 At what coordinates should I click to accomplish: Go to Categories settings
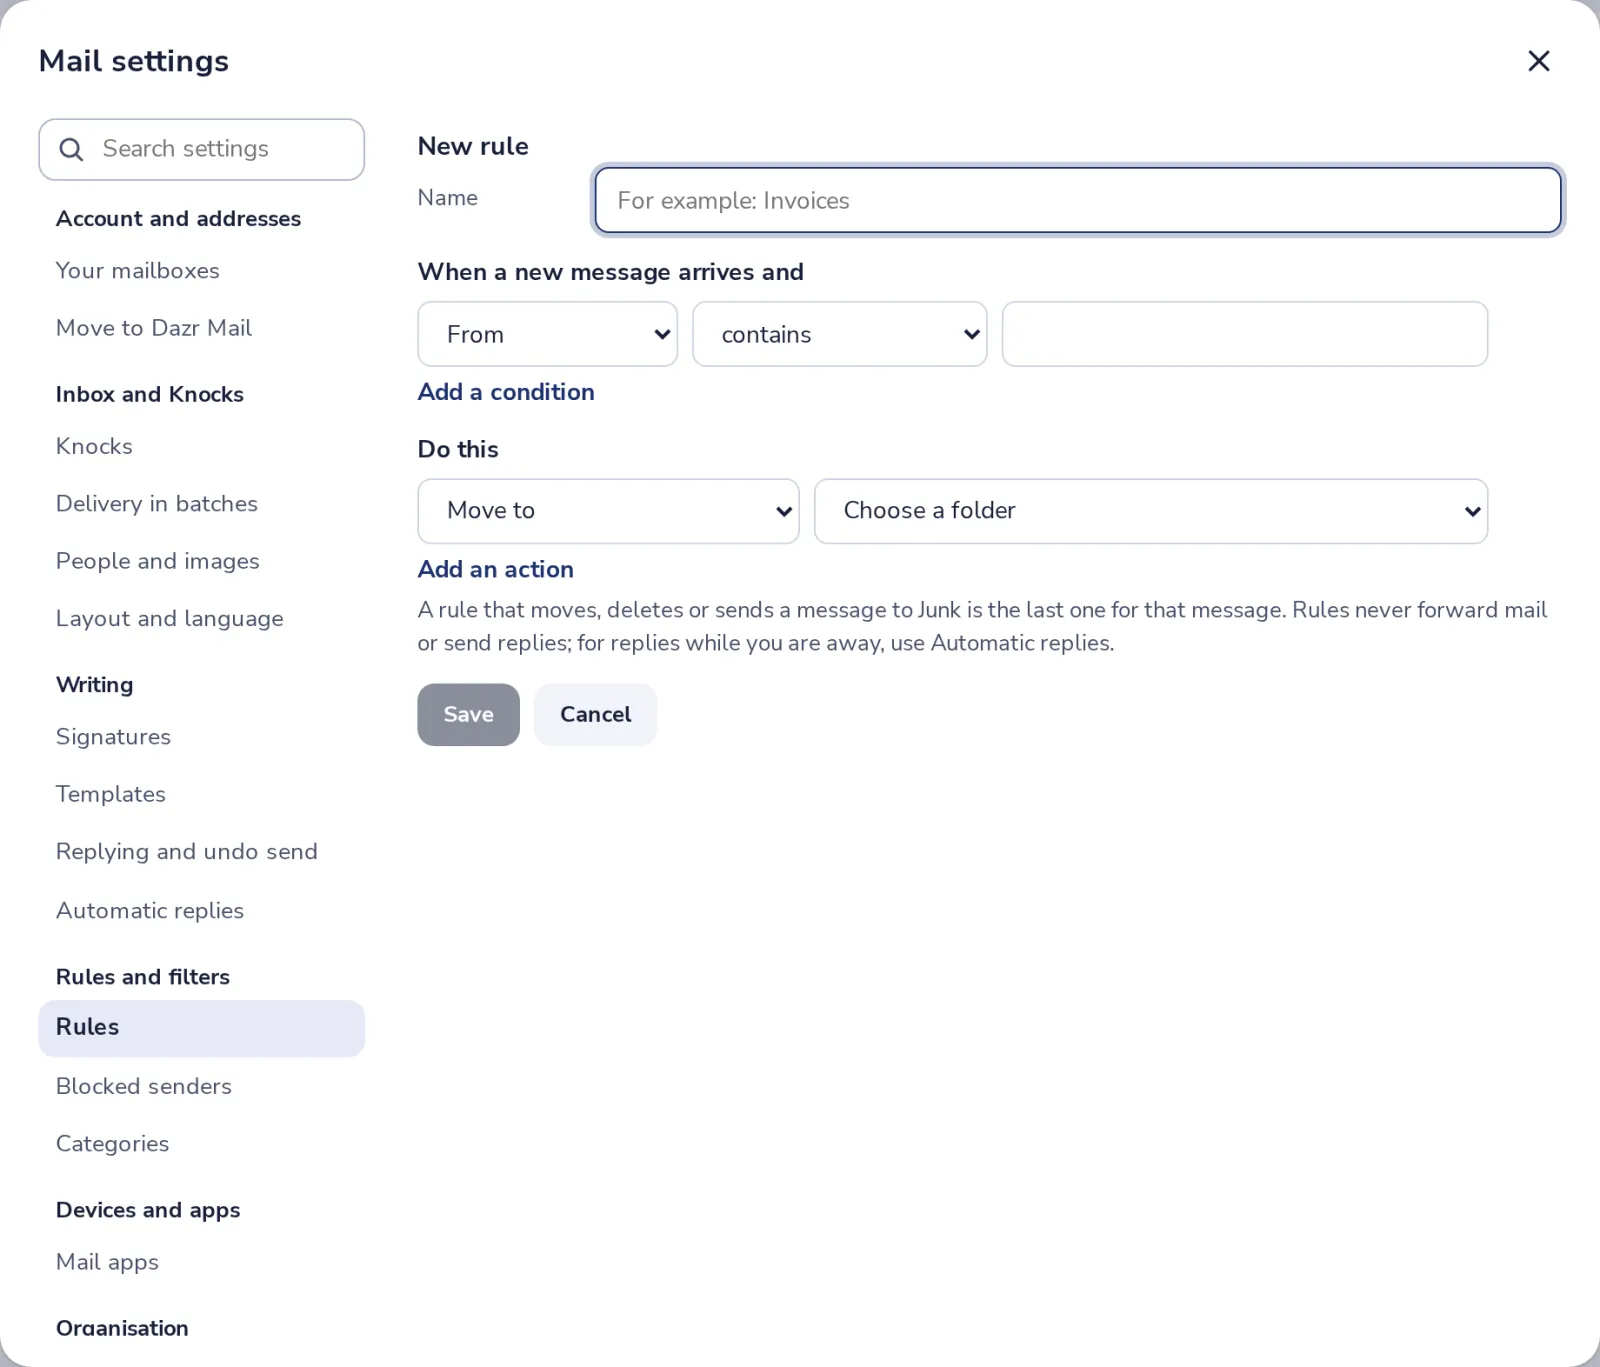click(202, 1144)
